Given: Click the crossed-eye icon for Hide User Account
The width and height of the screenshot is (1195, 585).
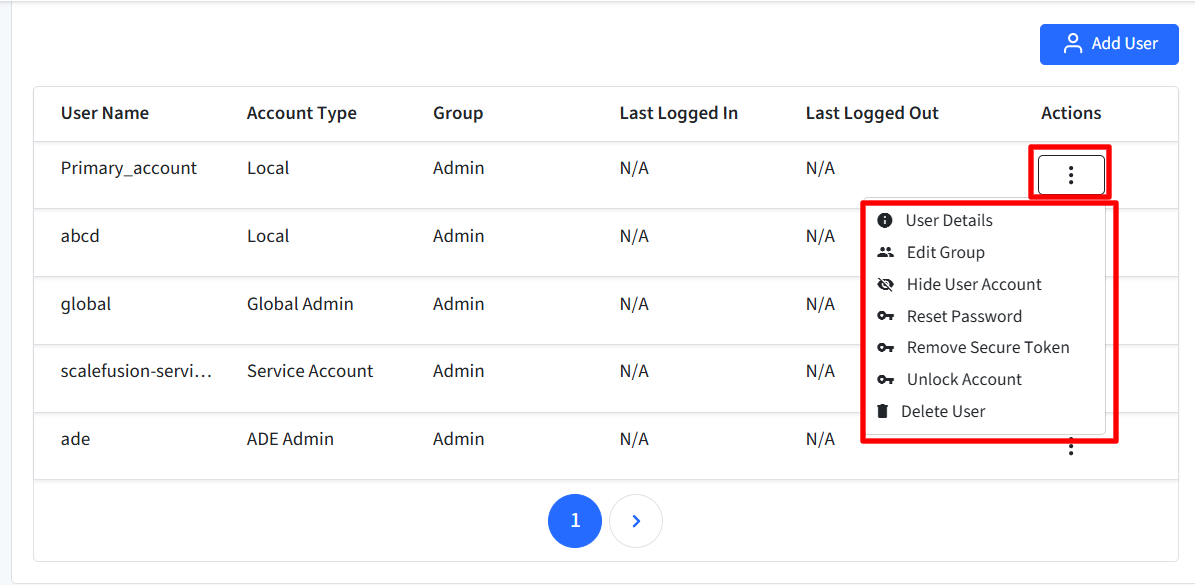Looking at the screenshot, I should tap(886, 284).
